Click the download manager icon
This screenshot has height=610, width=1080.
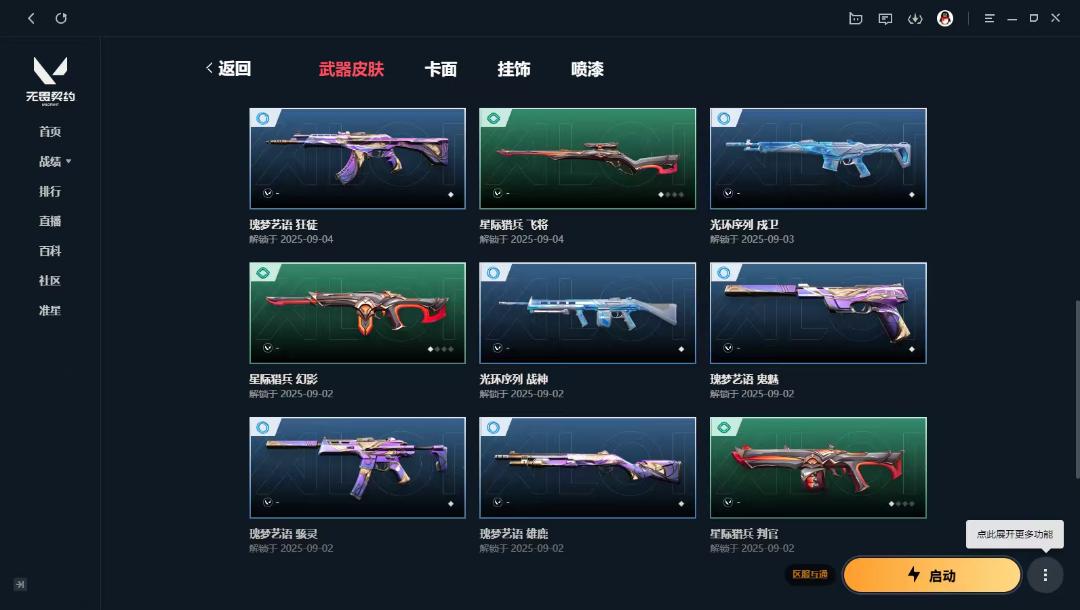(915, 19)
